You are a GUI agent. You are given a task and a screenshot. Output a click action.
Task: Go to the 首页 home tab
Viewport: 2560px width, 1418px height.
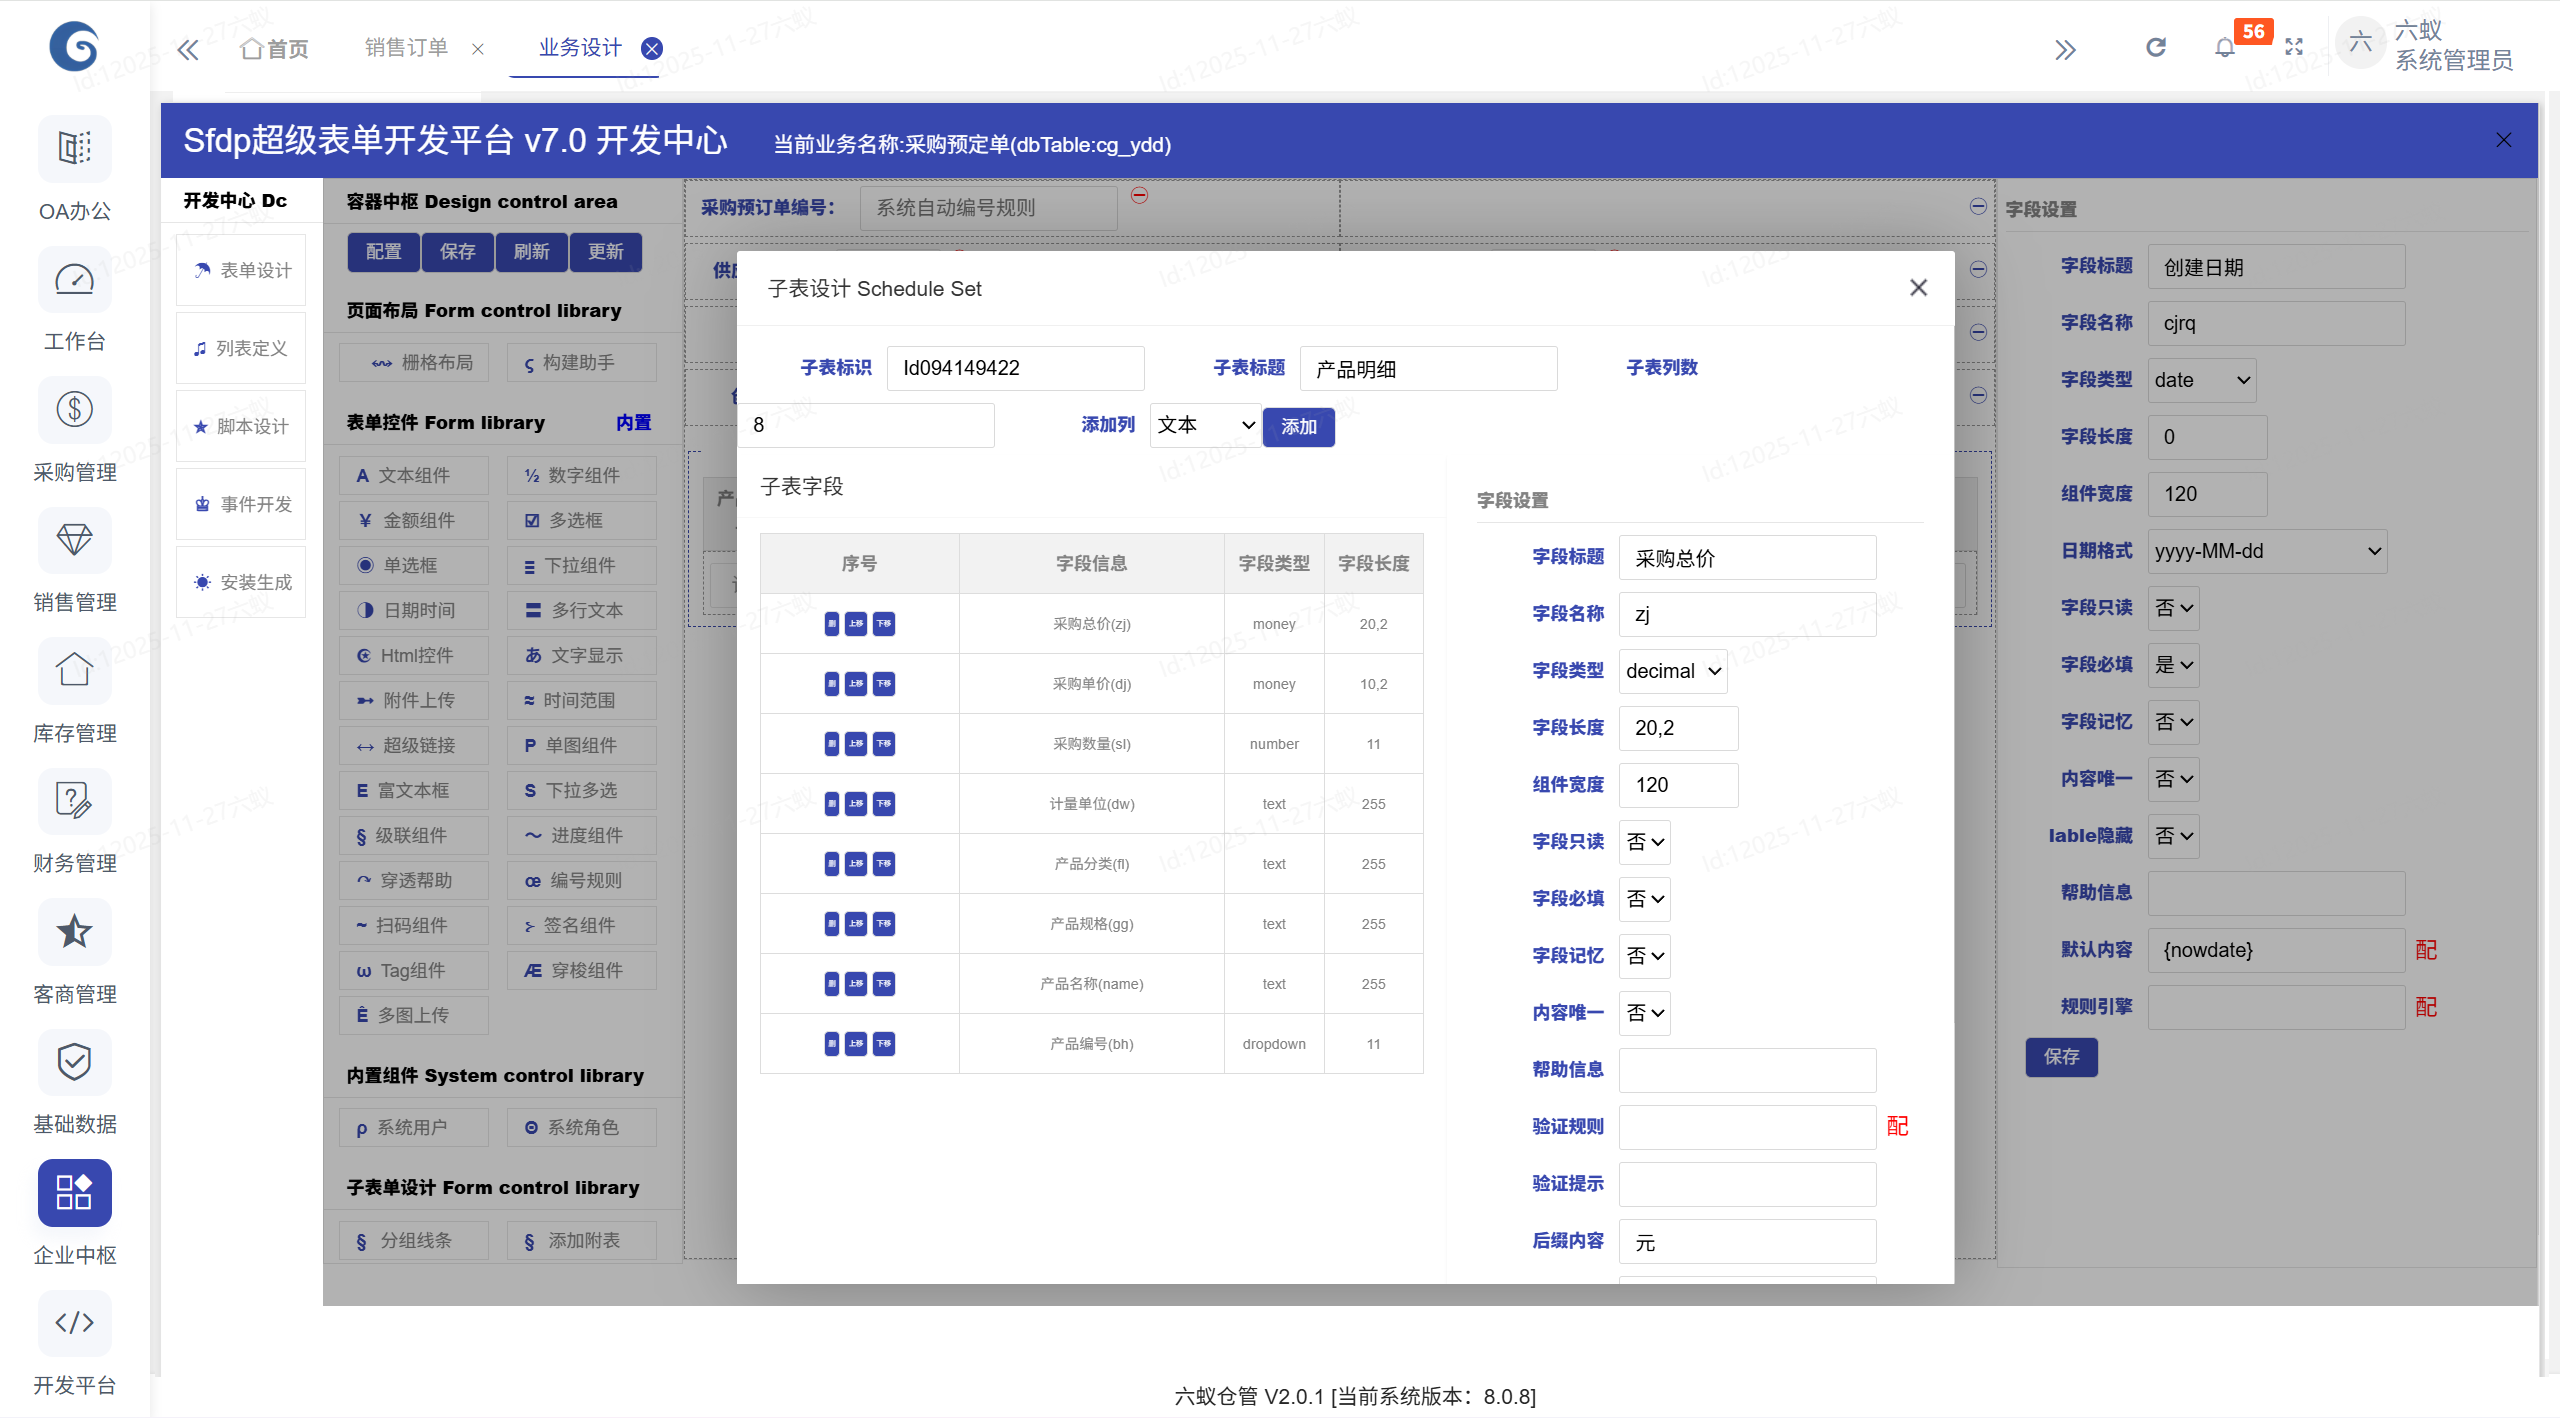[x=275, y=49]
